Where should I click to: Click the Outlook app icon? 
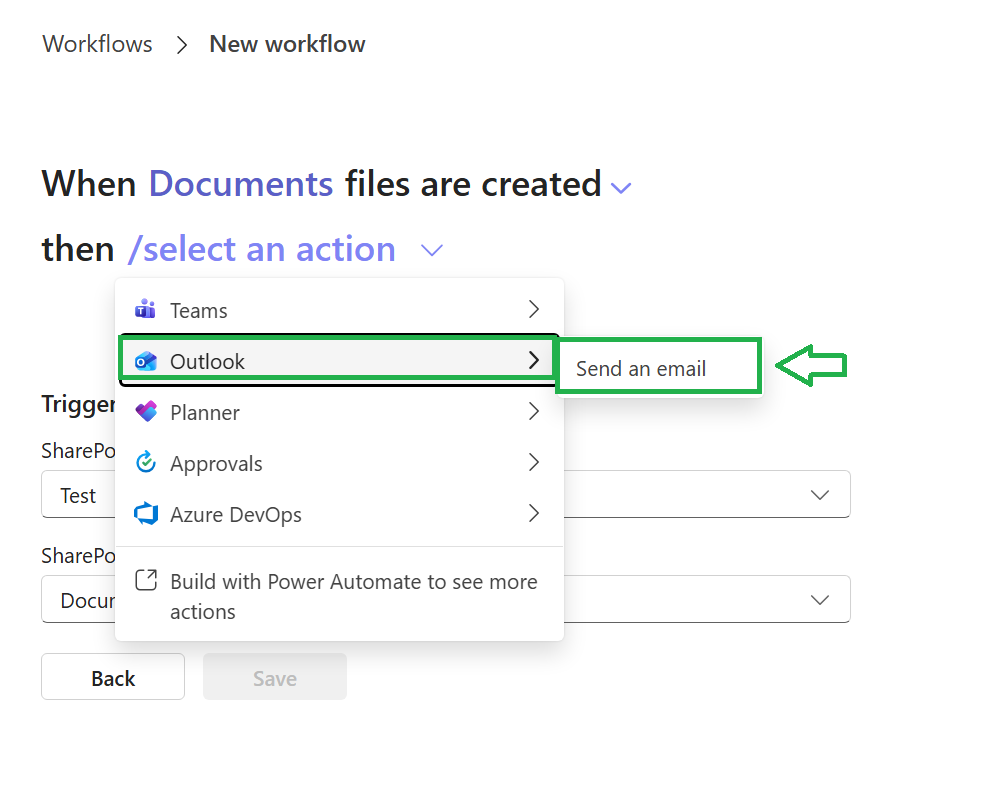145,361
